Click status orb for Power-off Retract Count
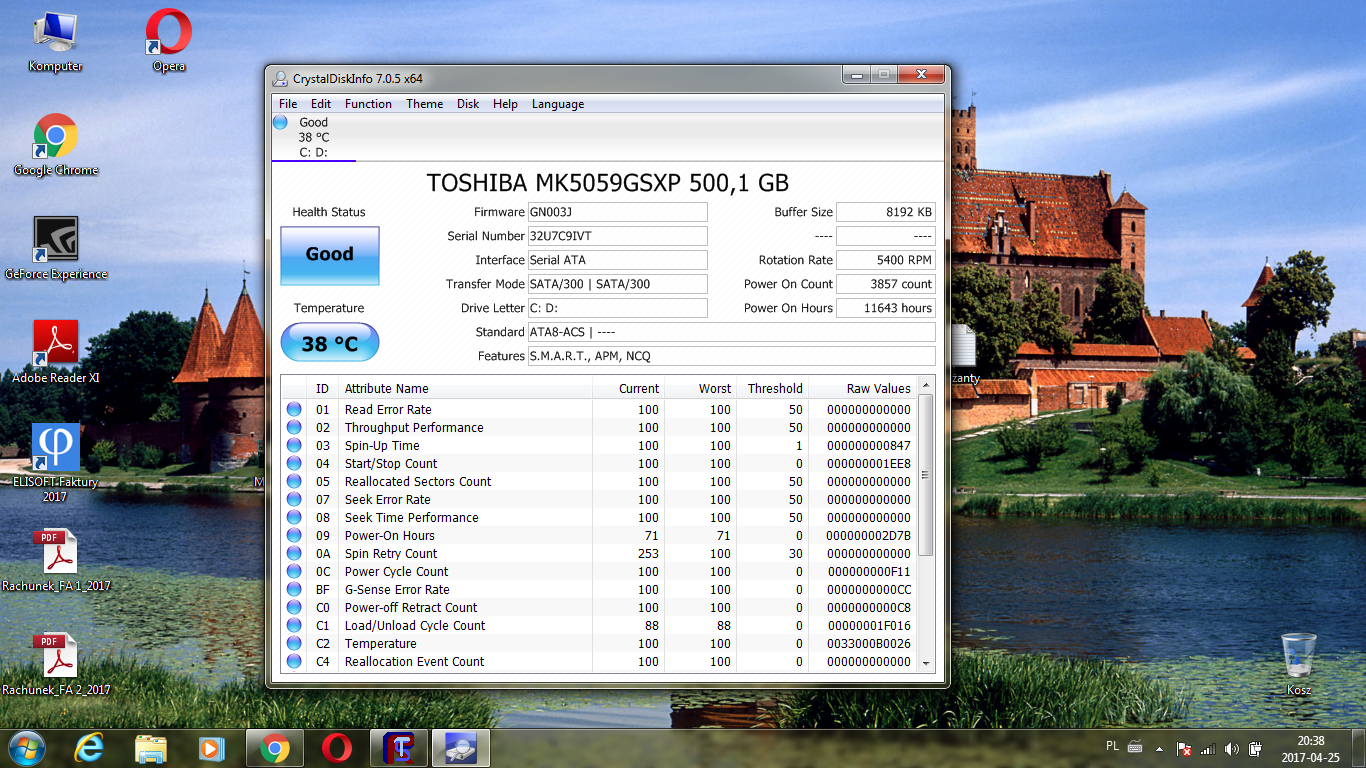 tap(294, 607)
